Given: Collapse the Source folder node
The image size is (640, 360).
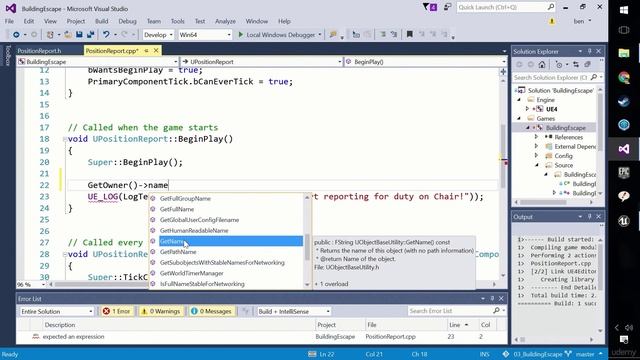Looking at the screenshot, I should 536,165.
